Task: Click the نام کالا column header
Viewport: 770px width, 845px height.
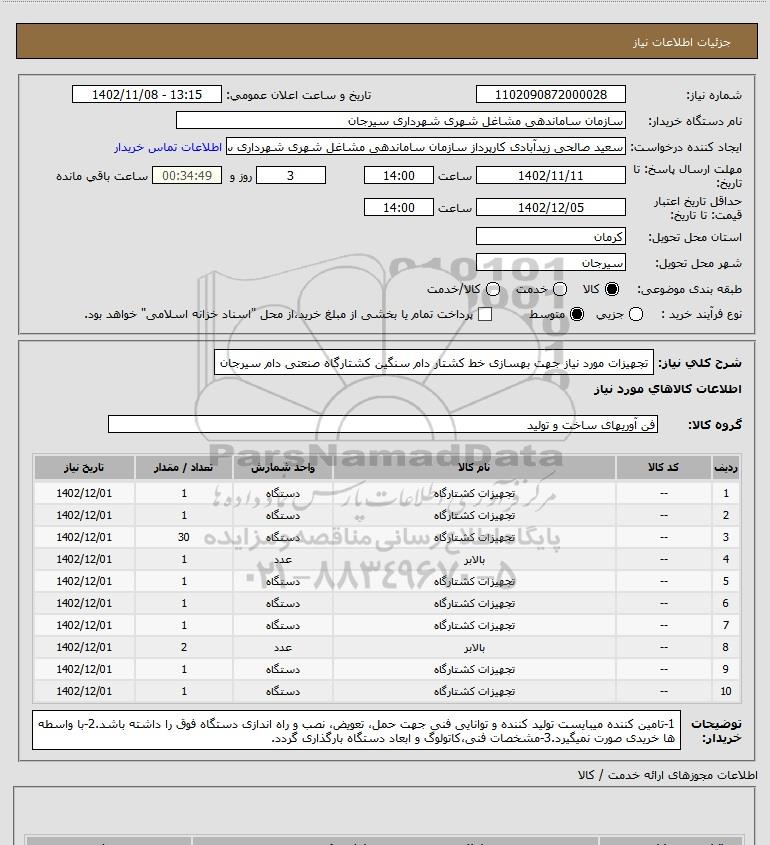Action: click(x=474, y=468)
